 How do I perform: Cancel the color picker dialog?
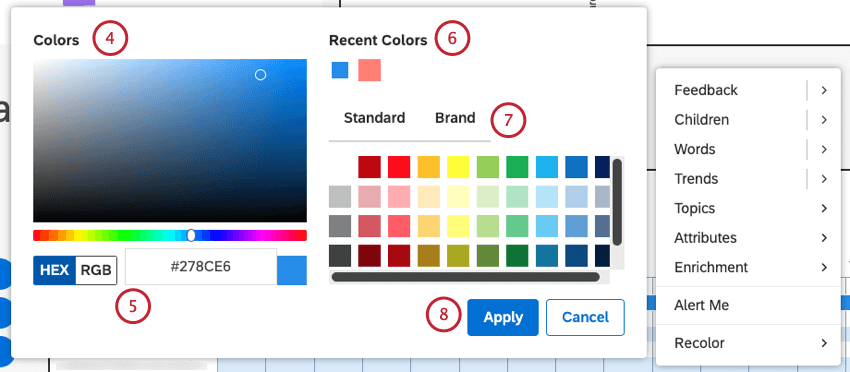pyautogui.click(x=585, y=317)
